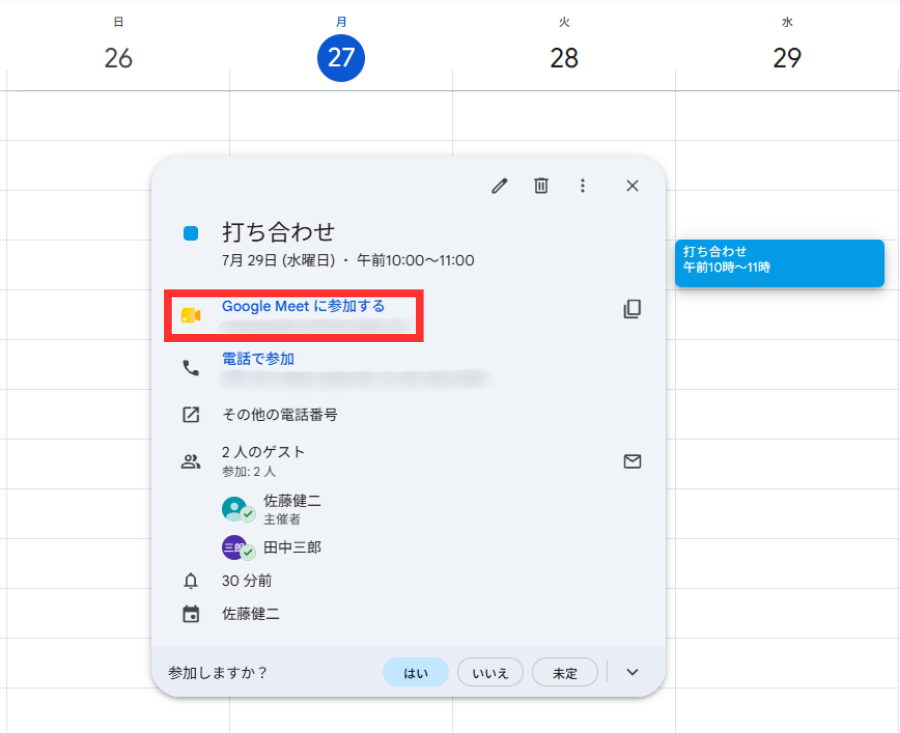Open the three-dot options menu
This screenshot has height=733, width=900.
(583, 186)
